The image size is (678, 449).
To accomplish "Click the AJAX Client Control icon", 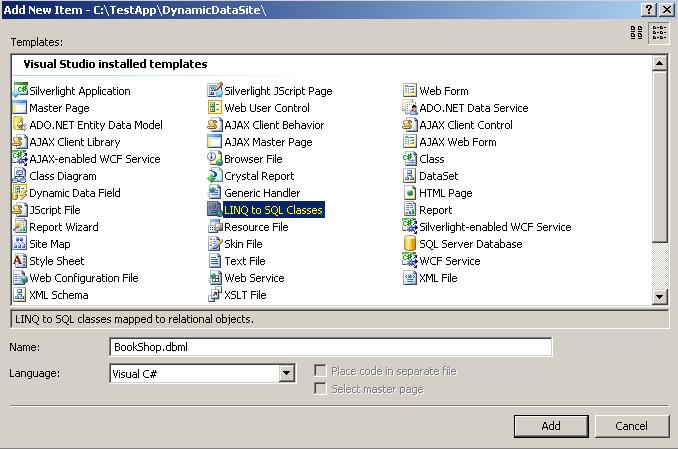I will tap(410, 125).
